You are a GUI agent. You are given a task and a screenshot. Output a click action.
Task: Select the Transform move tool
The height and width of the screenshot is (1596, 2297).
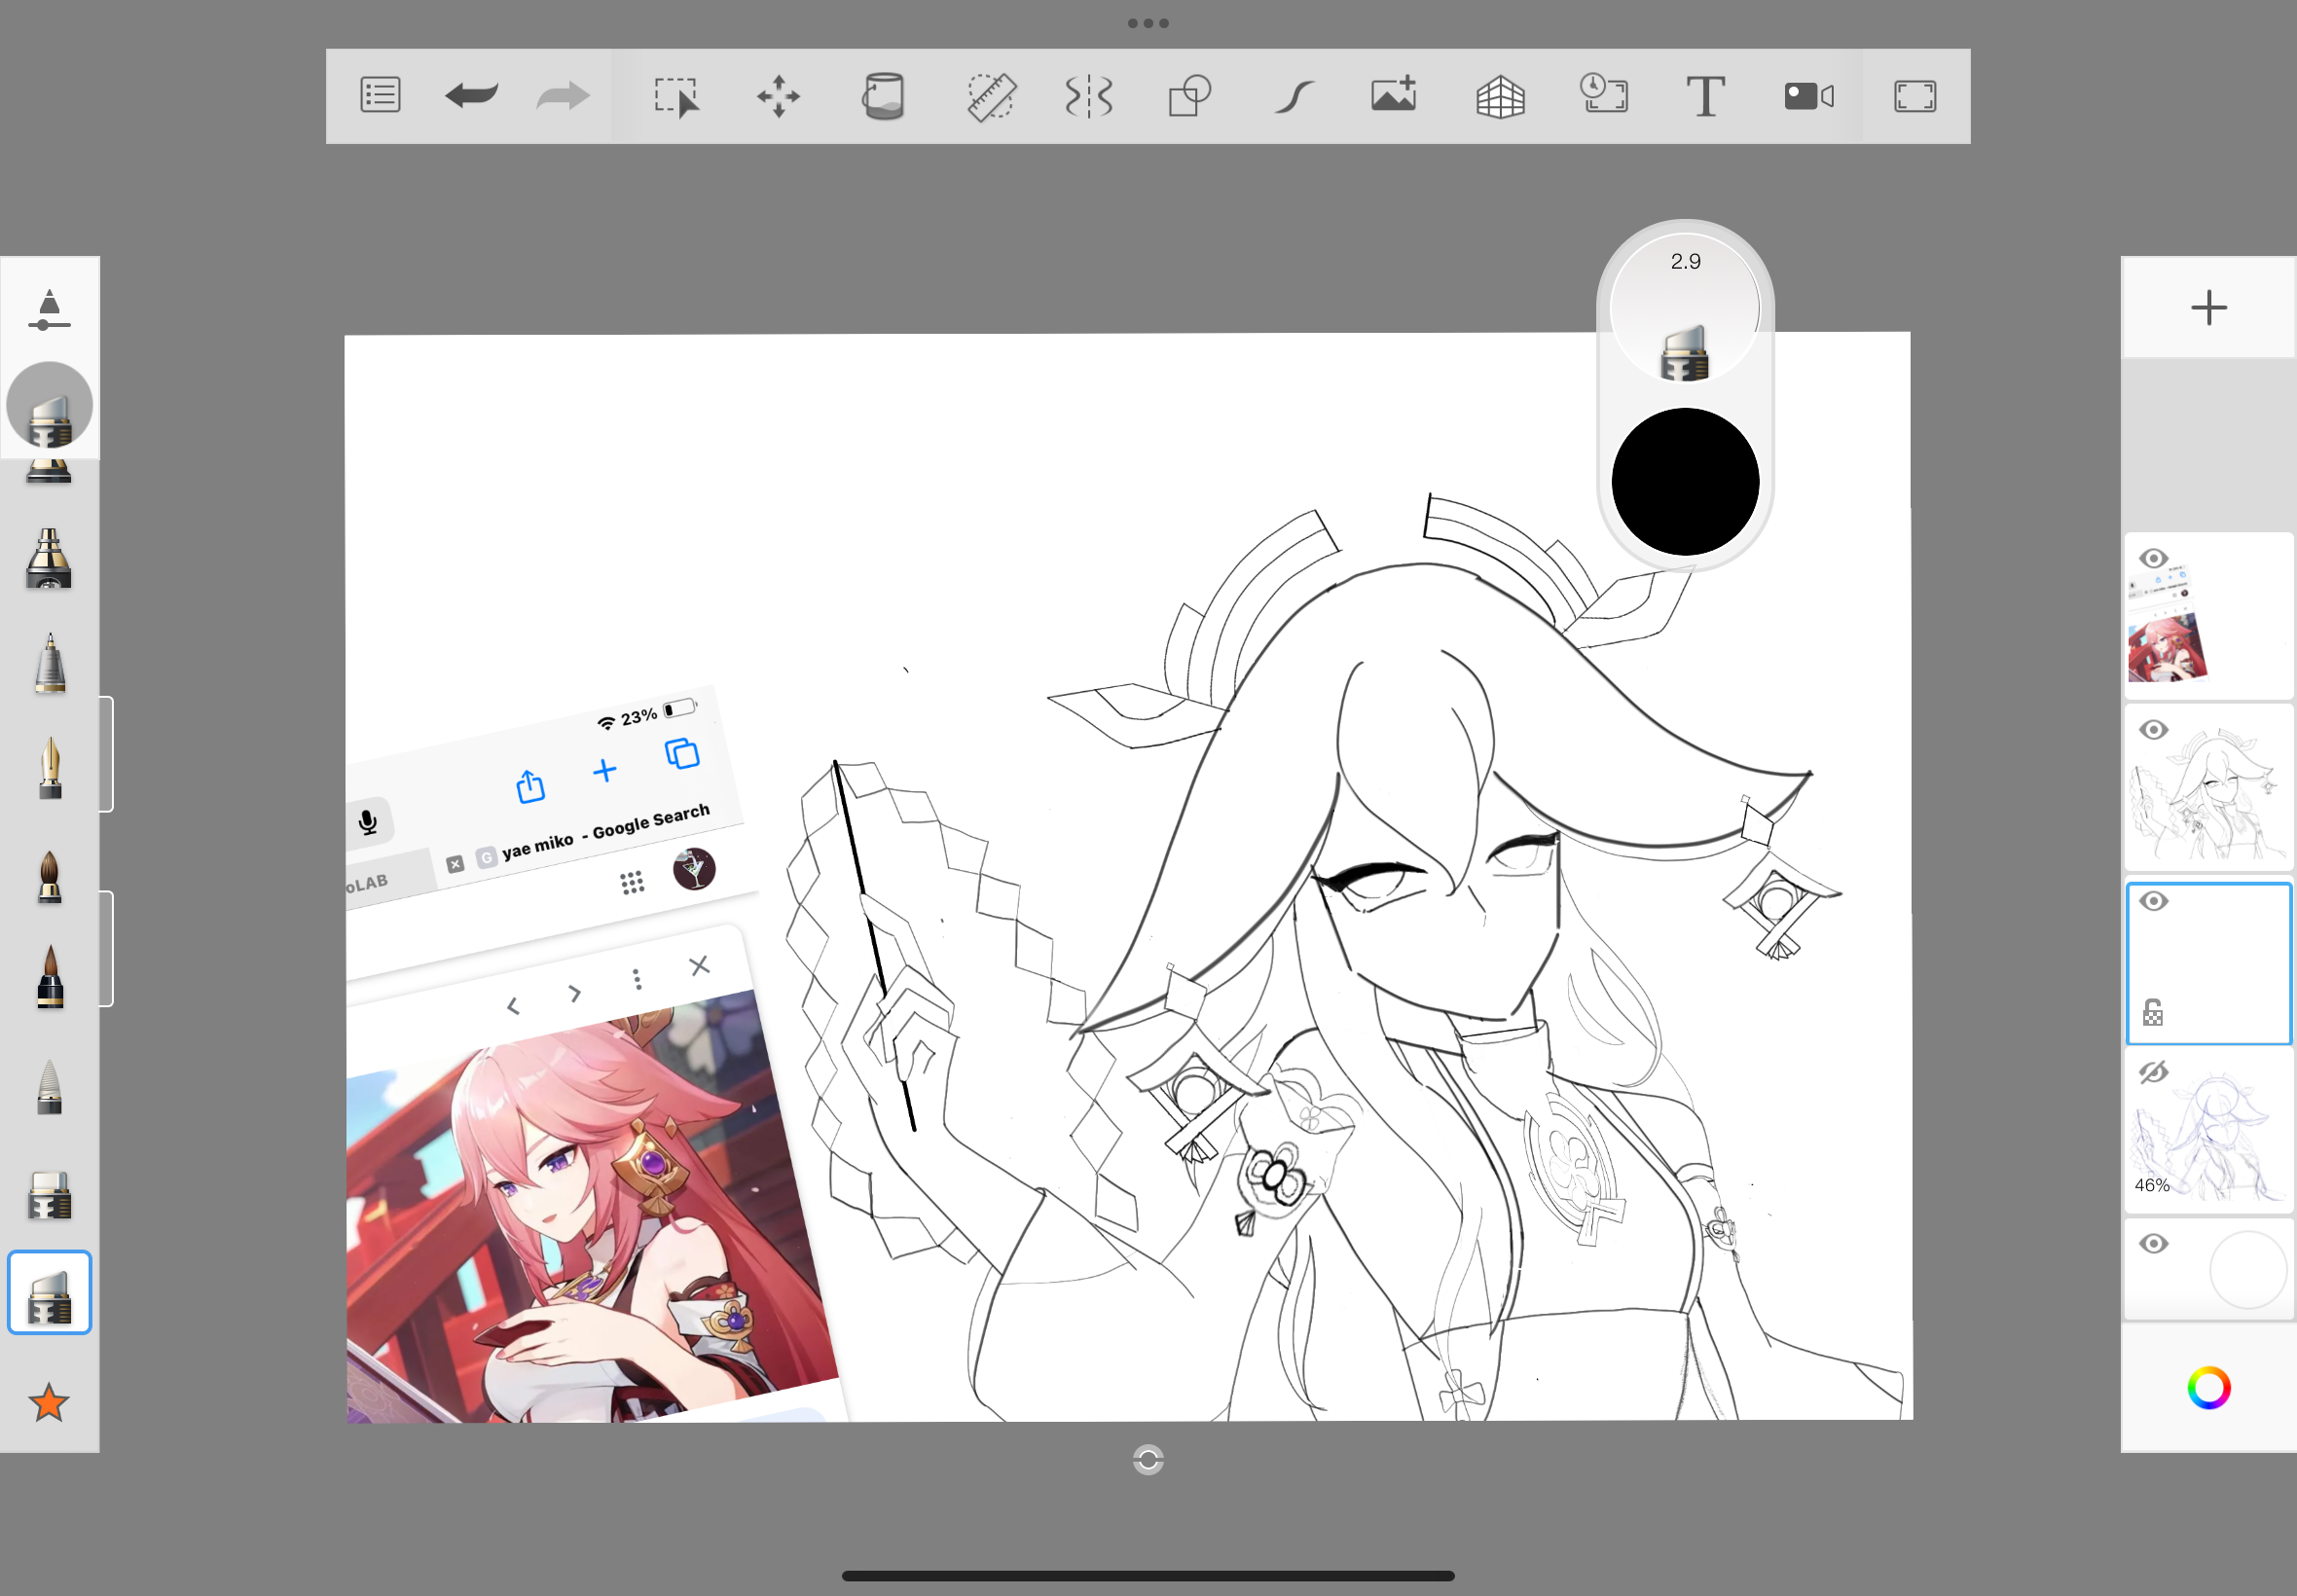(778, 96)
